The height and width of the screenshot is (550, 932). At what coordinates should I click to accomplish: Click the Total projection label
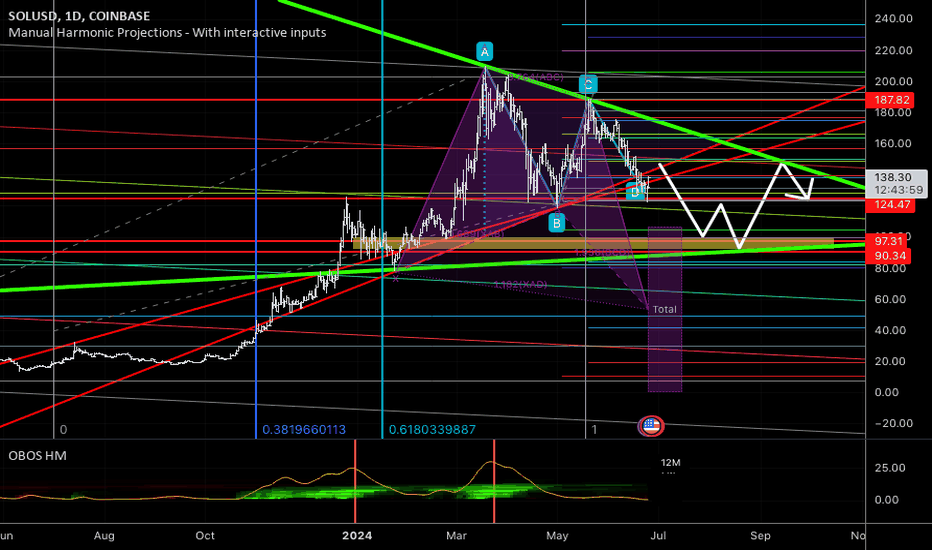(x=665, y=309)
